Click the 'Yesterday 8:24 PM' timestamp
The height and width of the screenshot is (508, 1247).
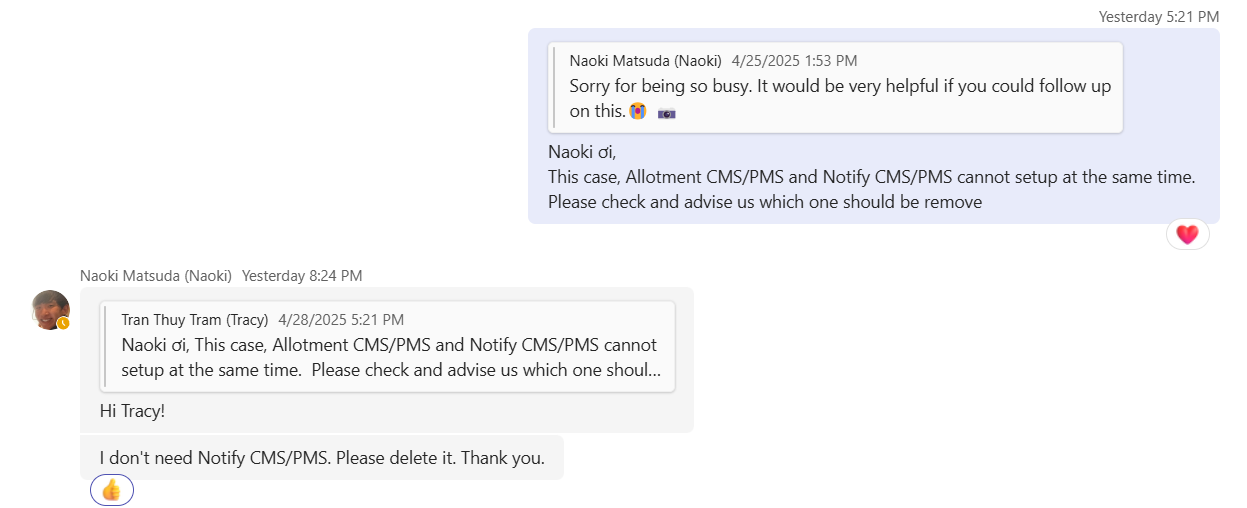pos(302,275)
